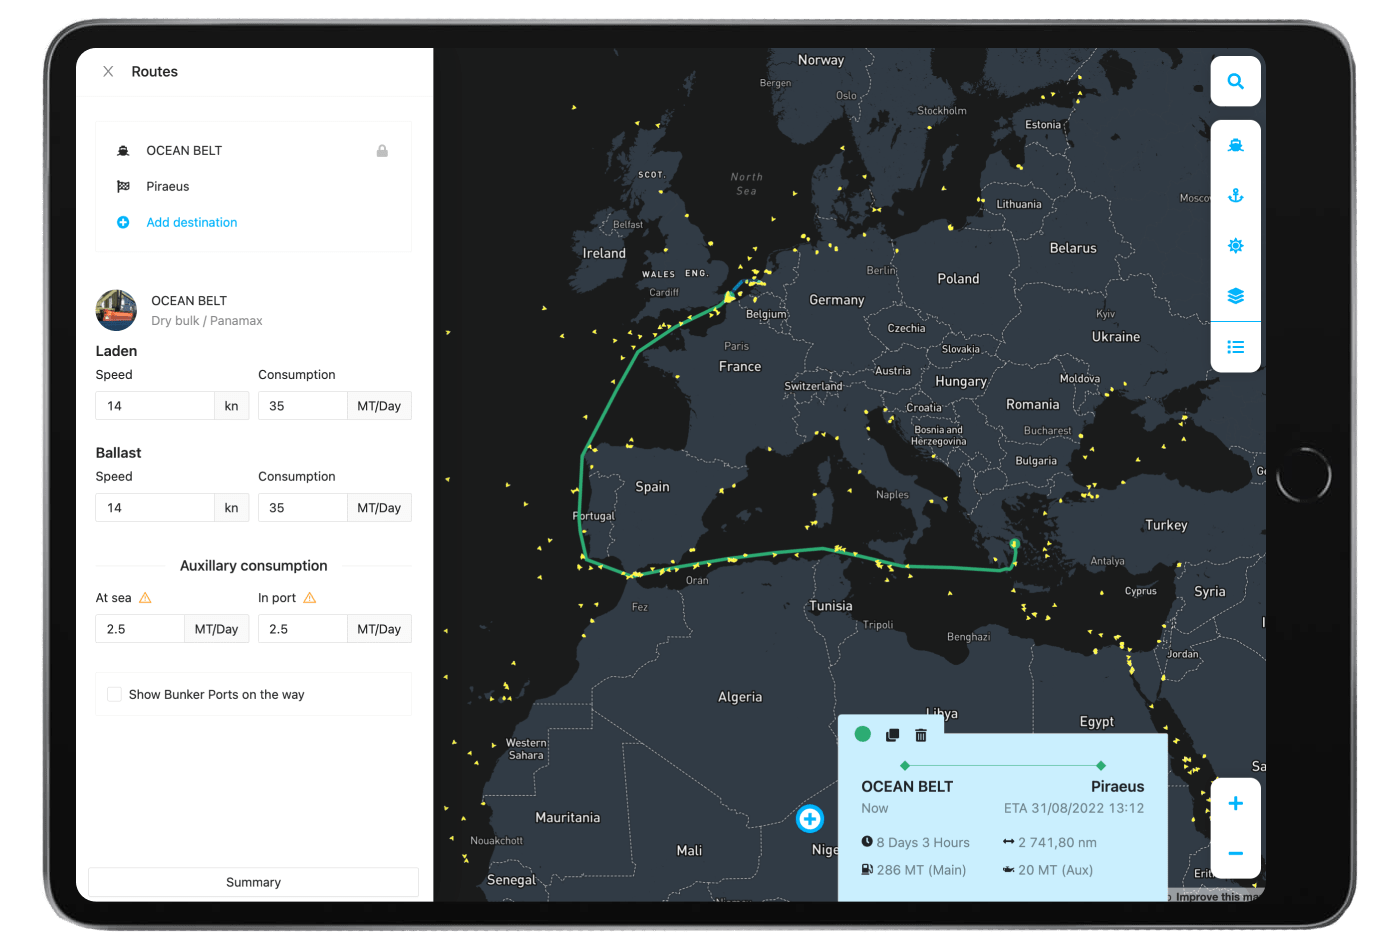Image resolution: width=1400 pixels, height=950 pixels.
Task: Click the Add destination link
Action: [x=191, y=222]
